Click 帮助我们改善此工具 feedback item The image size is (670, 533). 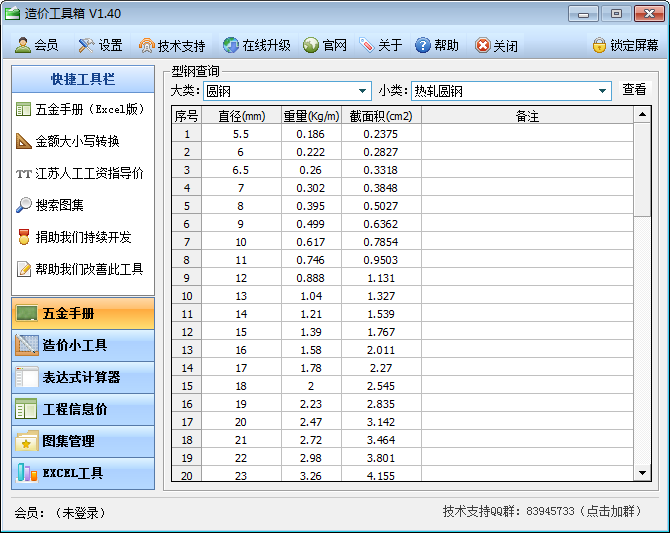[x=80, y=269]
